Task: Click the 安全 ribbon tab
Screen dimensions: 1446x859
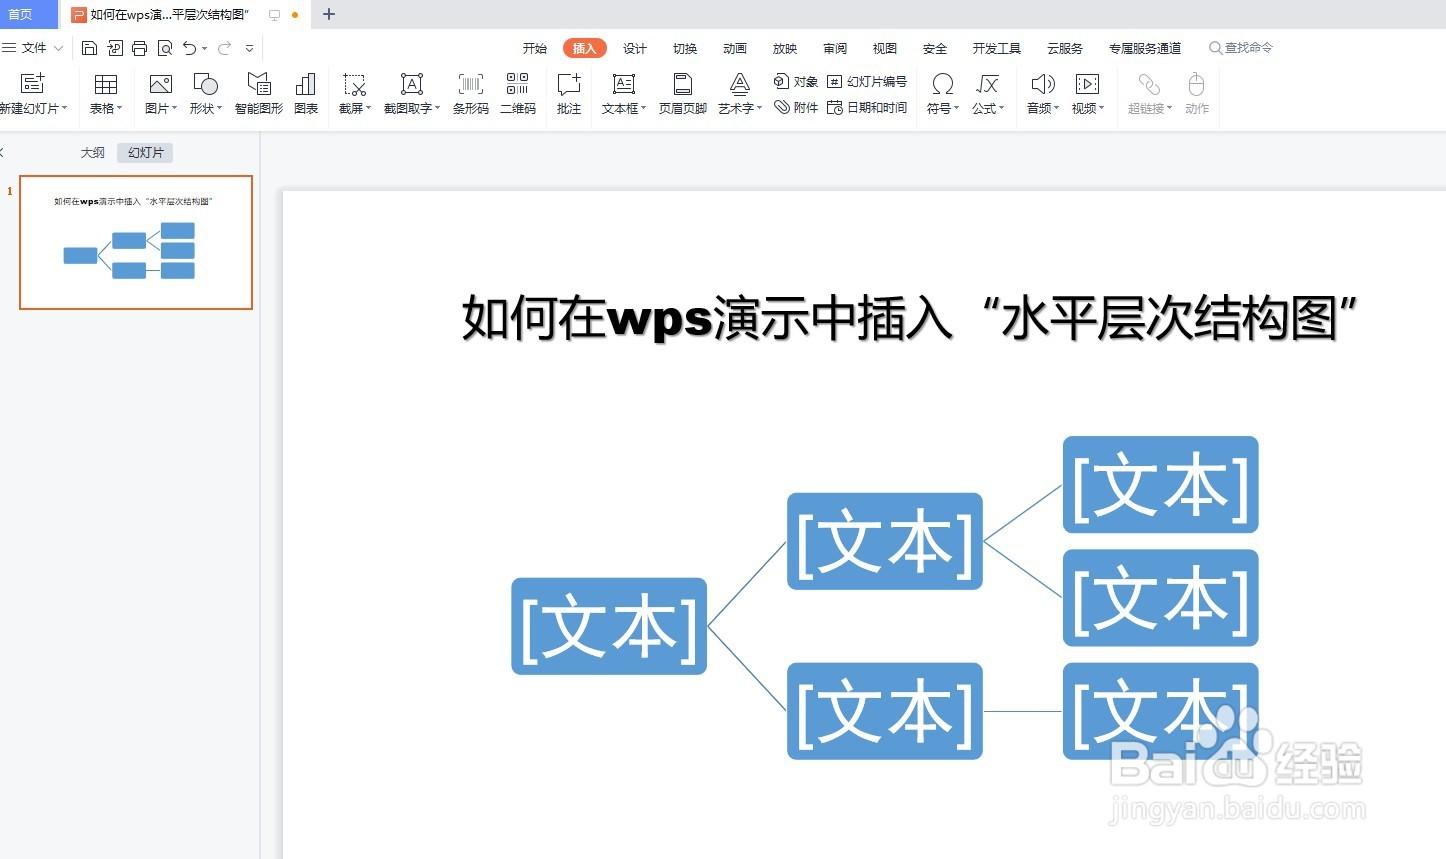Action: [x=935, y=48]
